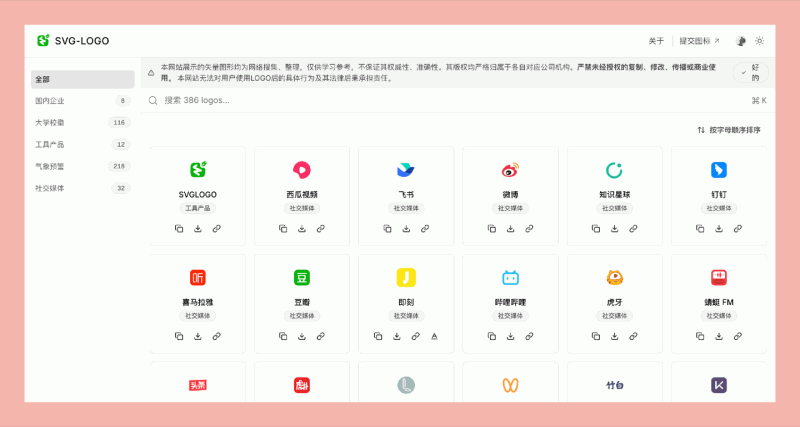Copy the 豆瓣 logo SVG
The width and height of the screenshot is (800, 427).
(283, 336)
